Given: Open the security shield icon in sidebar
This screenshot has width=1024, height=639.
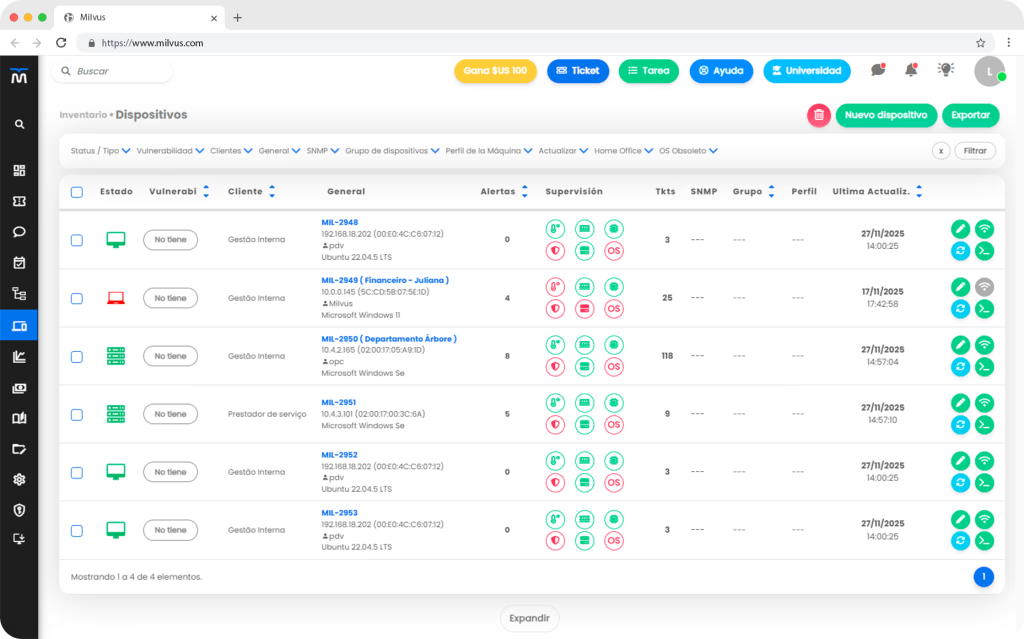Looking at the screenshot, I should click(20, 510).
